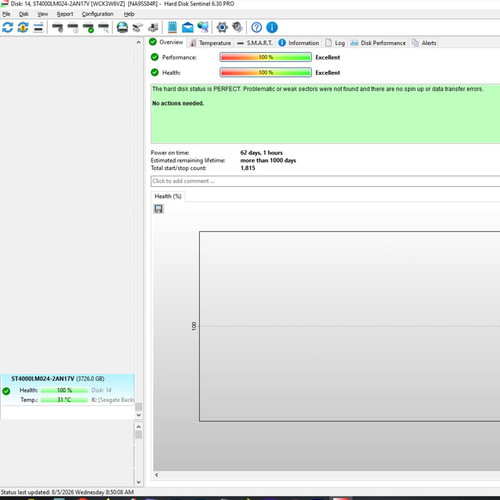Screen dimensions: 500x500
Task: Click the blue About information toolbar icon
Action: click(272, 27)
